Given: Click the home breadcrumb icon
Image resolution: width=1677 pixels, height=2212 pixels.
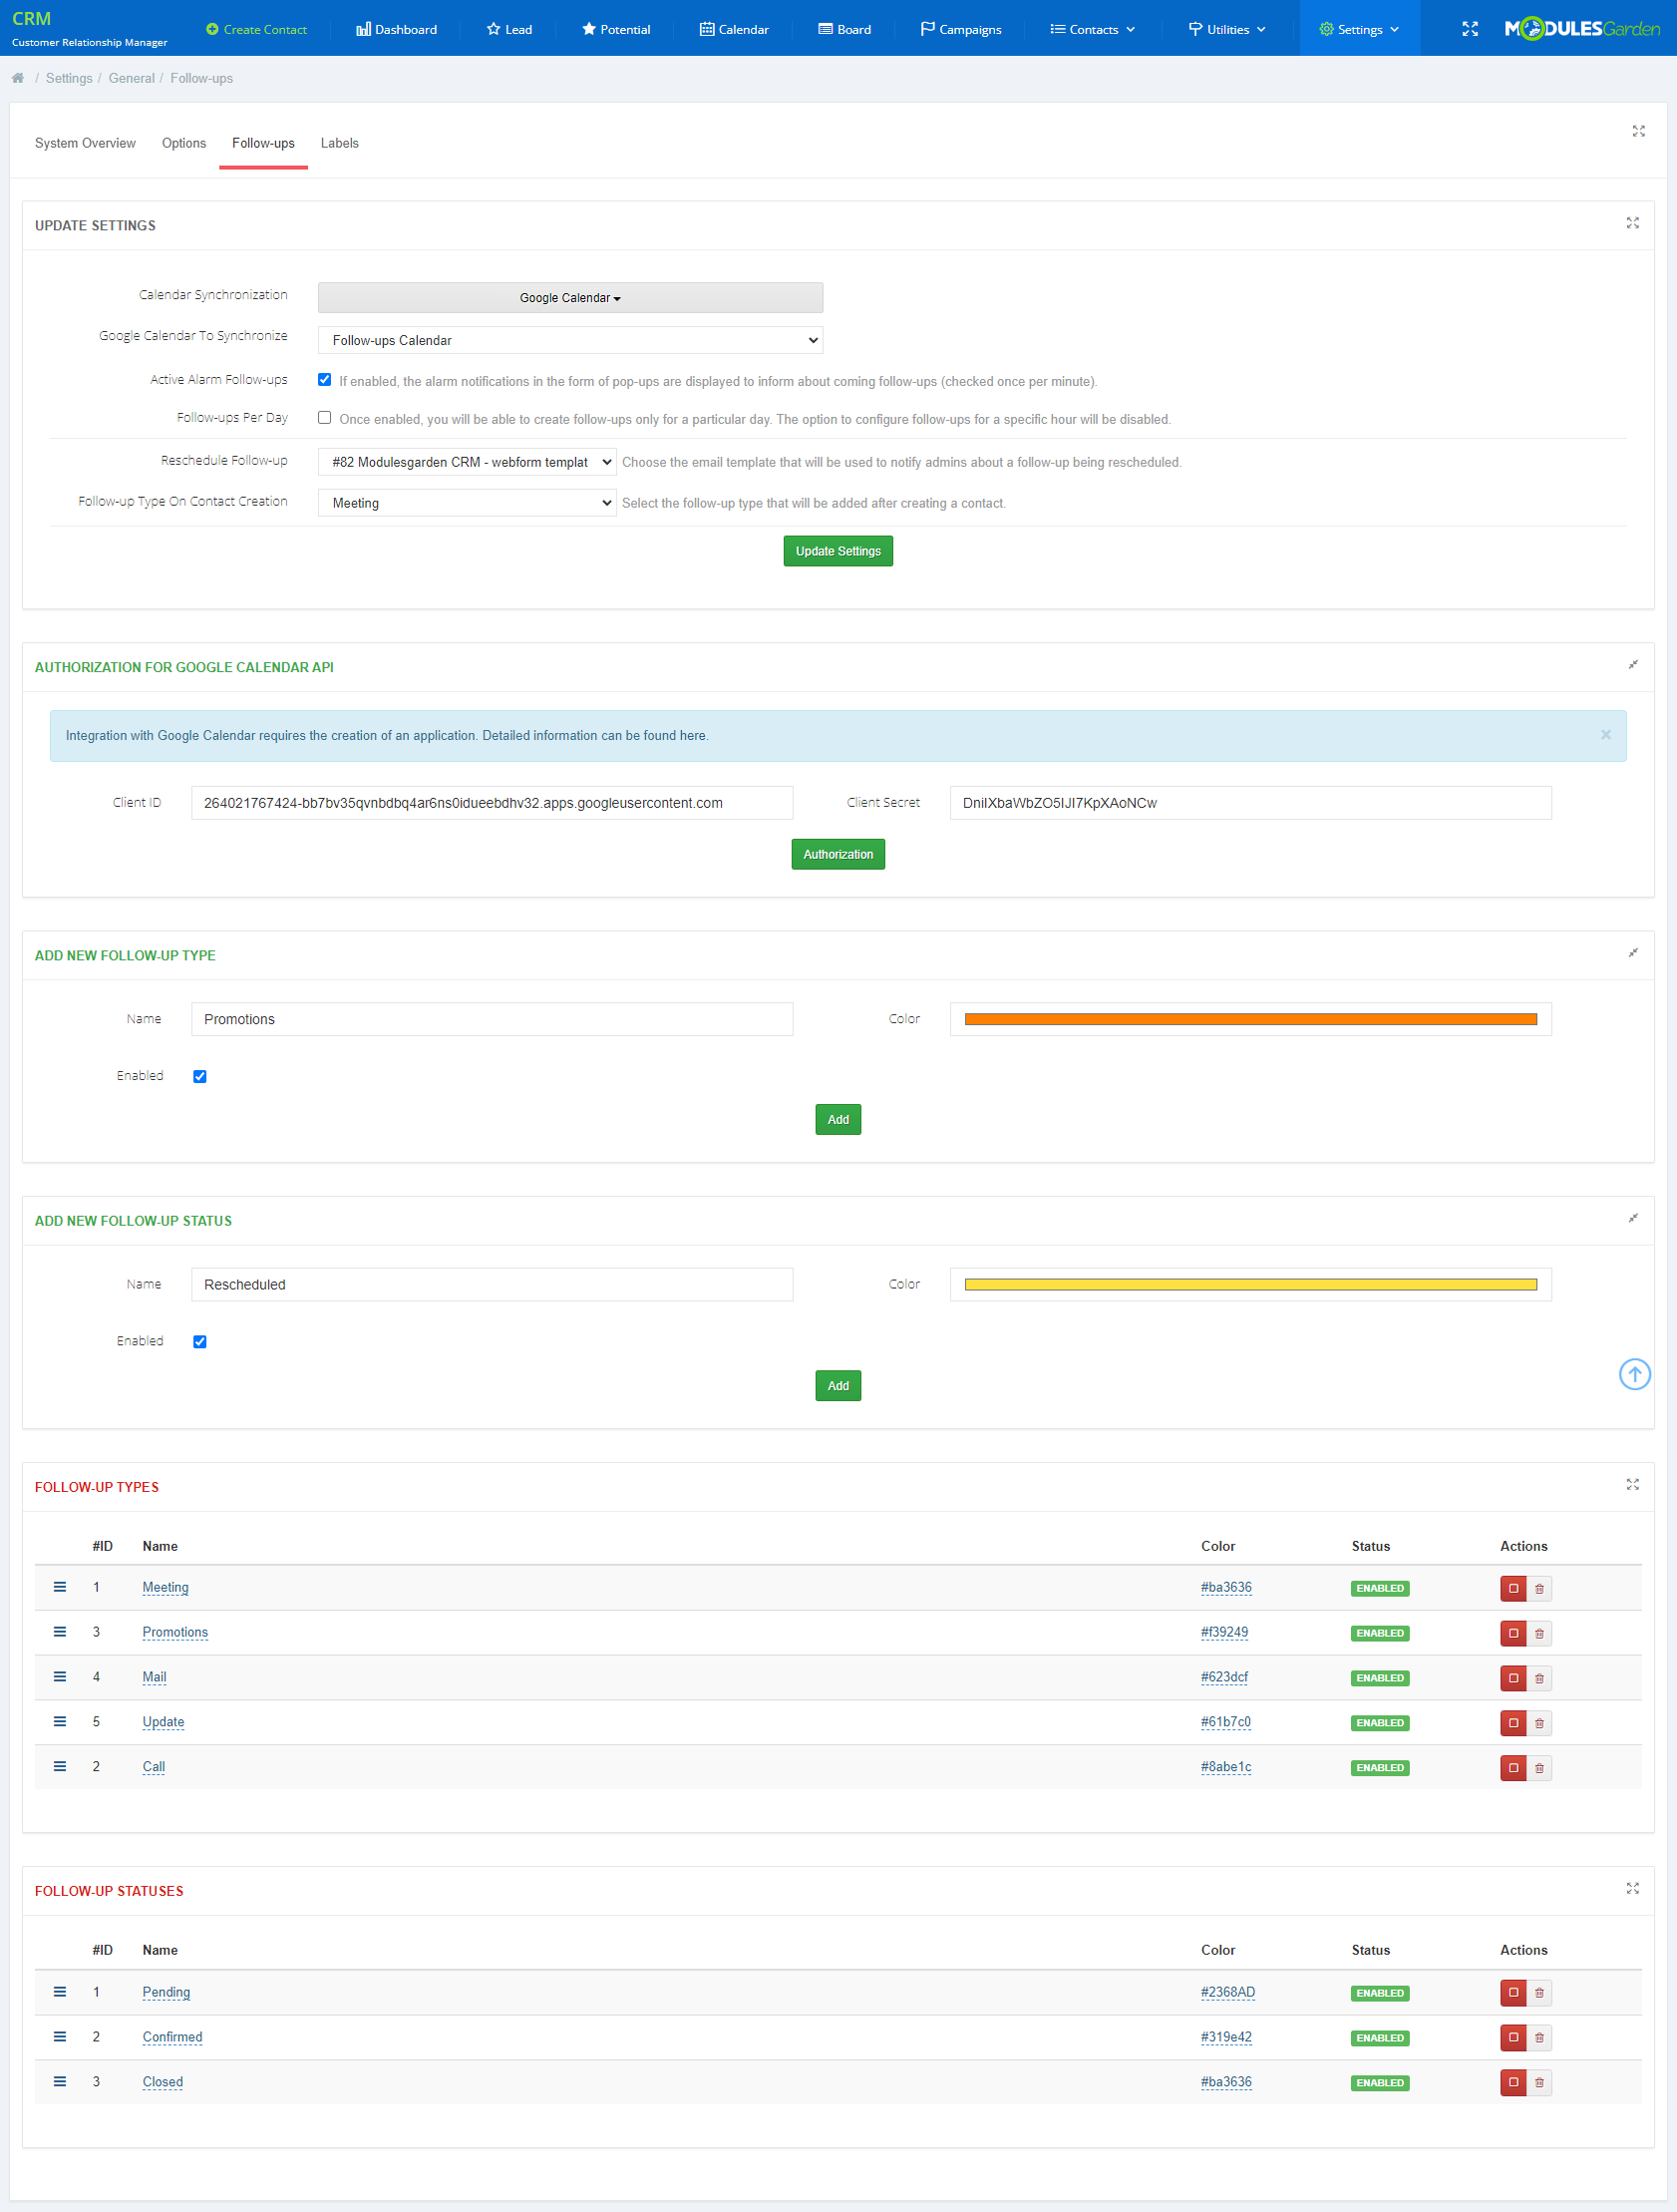Looking at the screenshot, I should 18,77.
